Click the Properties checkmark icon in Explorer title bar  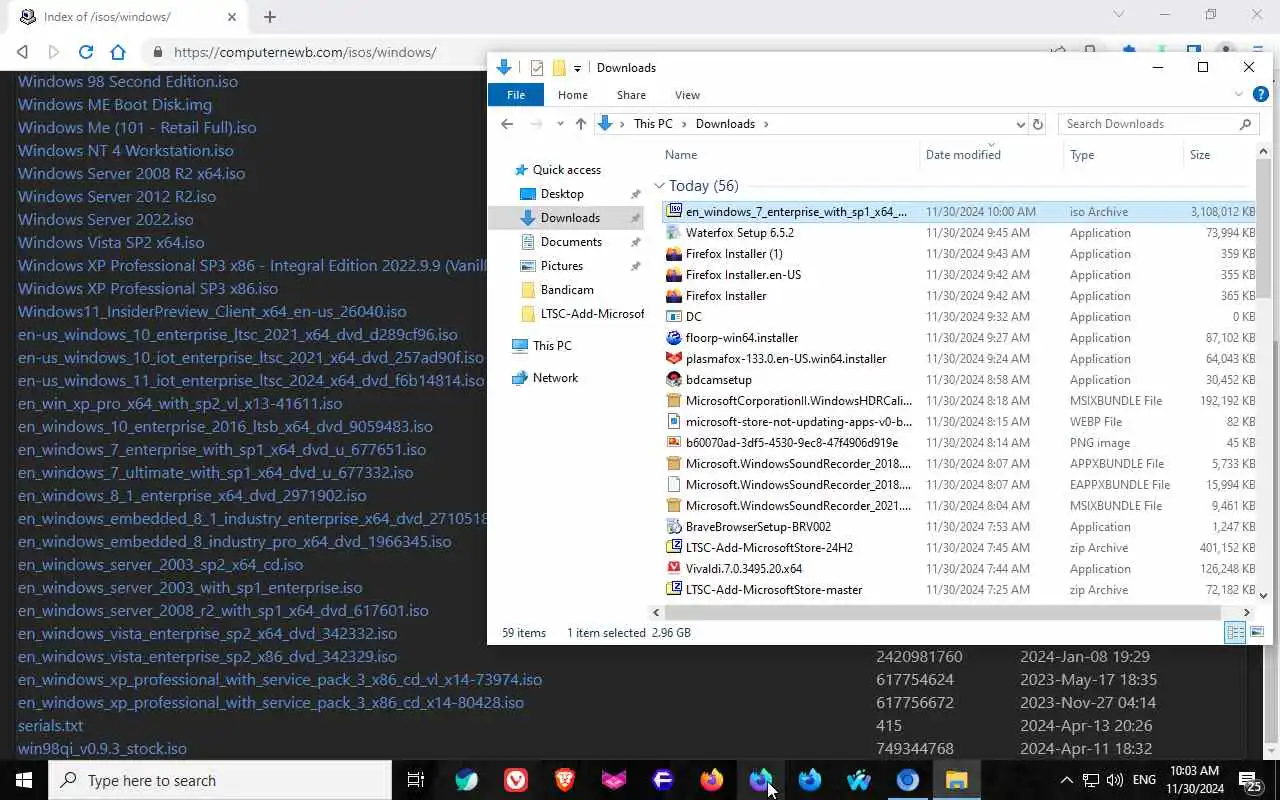pyautogui.click(x=537, y=68)
